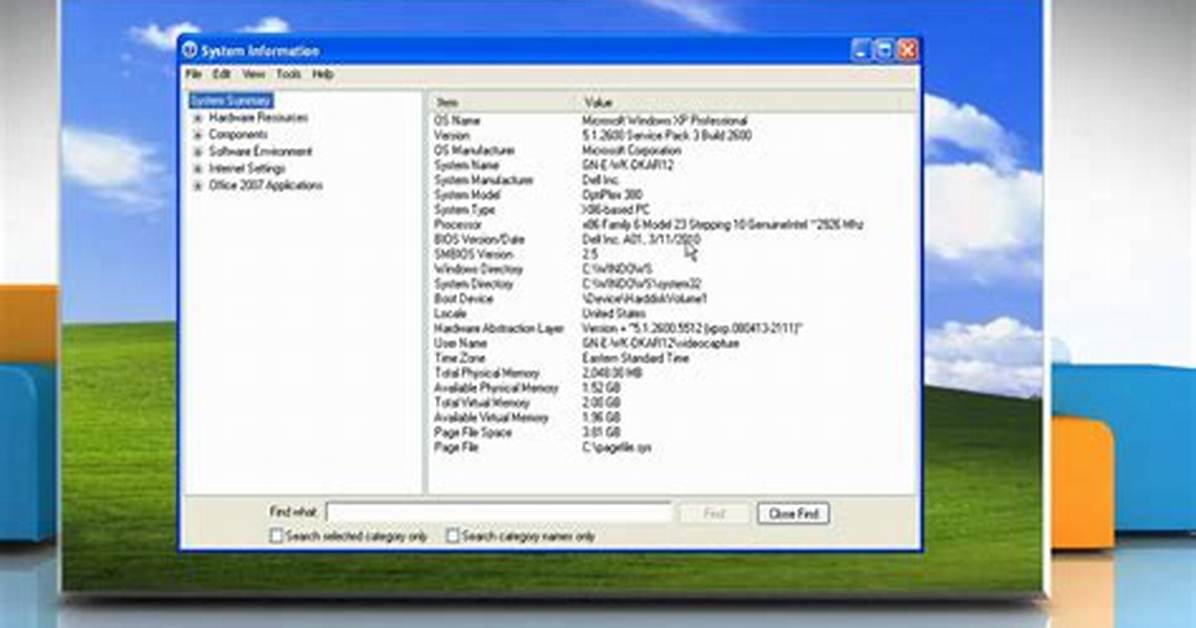This screenshot has width=1196, height=628.
Task: Click the Find what input field
Action: coord(499,513)
